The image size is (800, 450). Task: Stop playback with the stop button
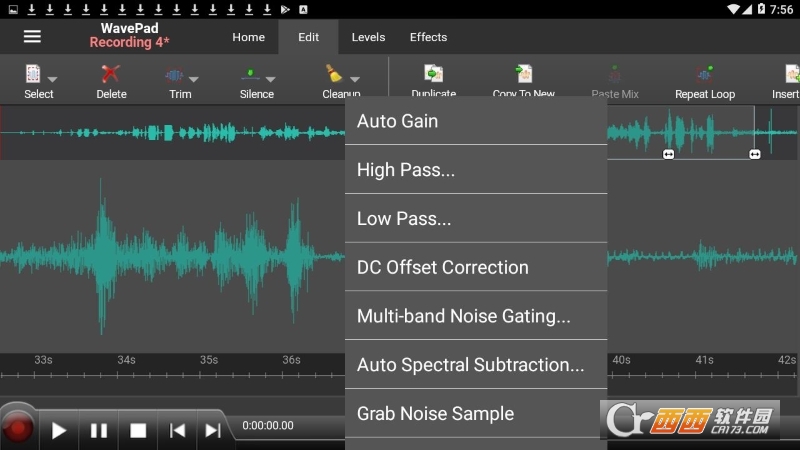click(138, 430)
